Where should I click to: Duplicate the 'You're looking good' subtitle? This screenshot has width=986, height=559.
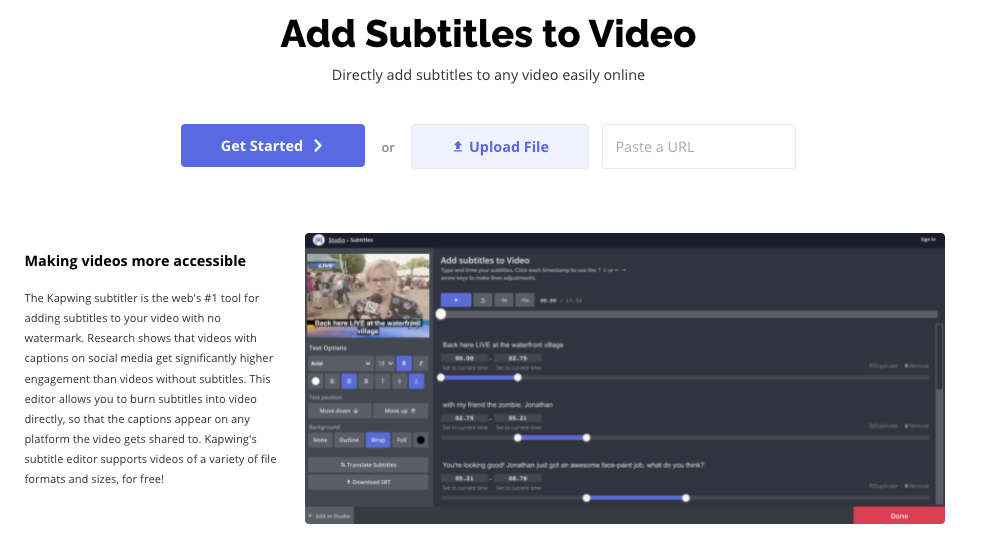pyautogui.click(x=884, y=486)
